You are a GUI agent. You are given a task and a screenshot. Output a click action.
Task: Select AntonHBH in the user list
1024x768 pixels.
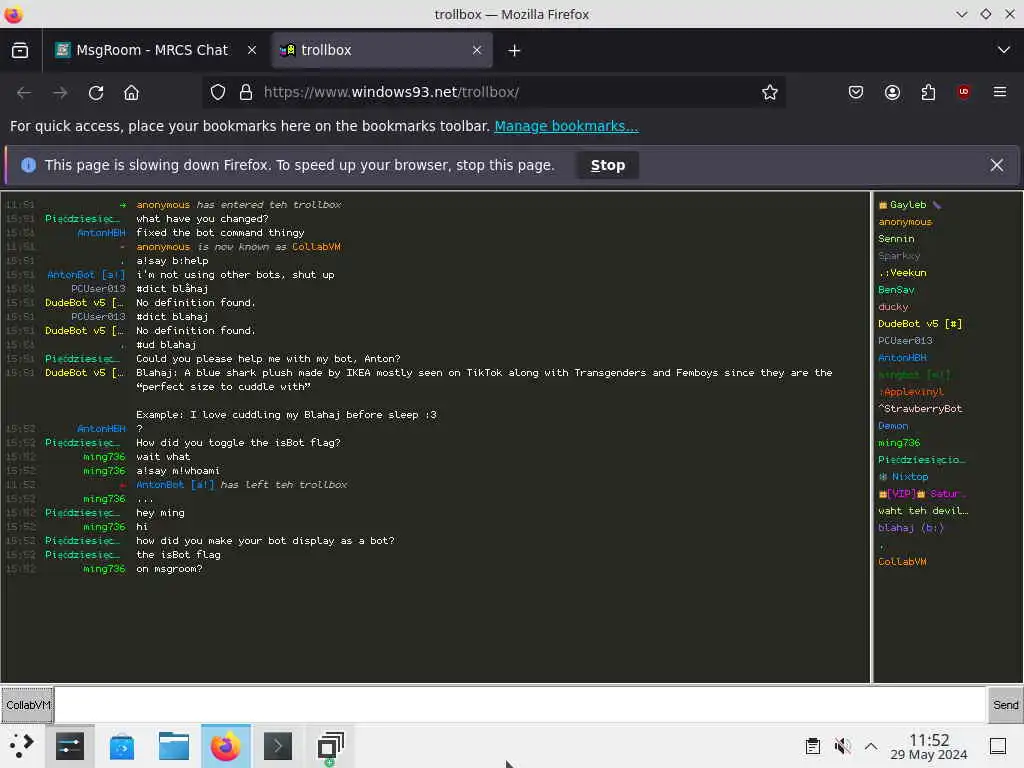click(x=902, y=358)
